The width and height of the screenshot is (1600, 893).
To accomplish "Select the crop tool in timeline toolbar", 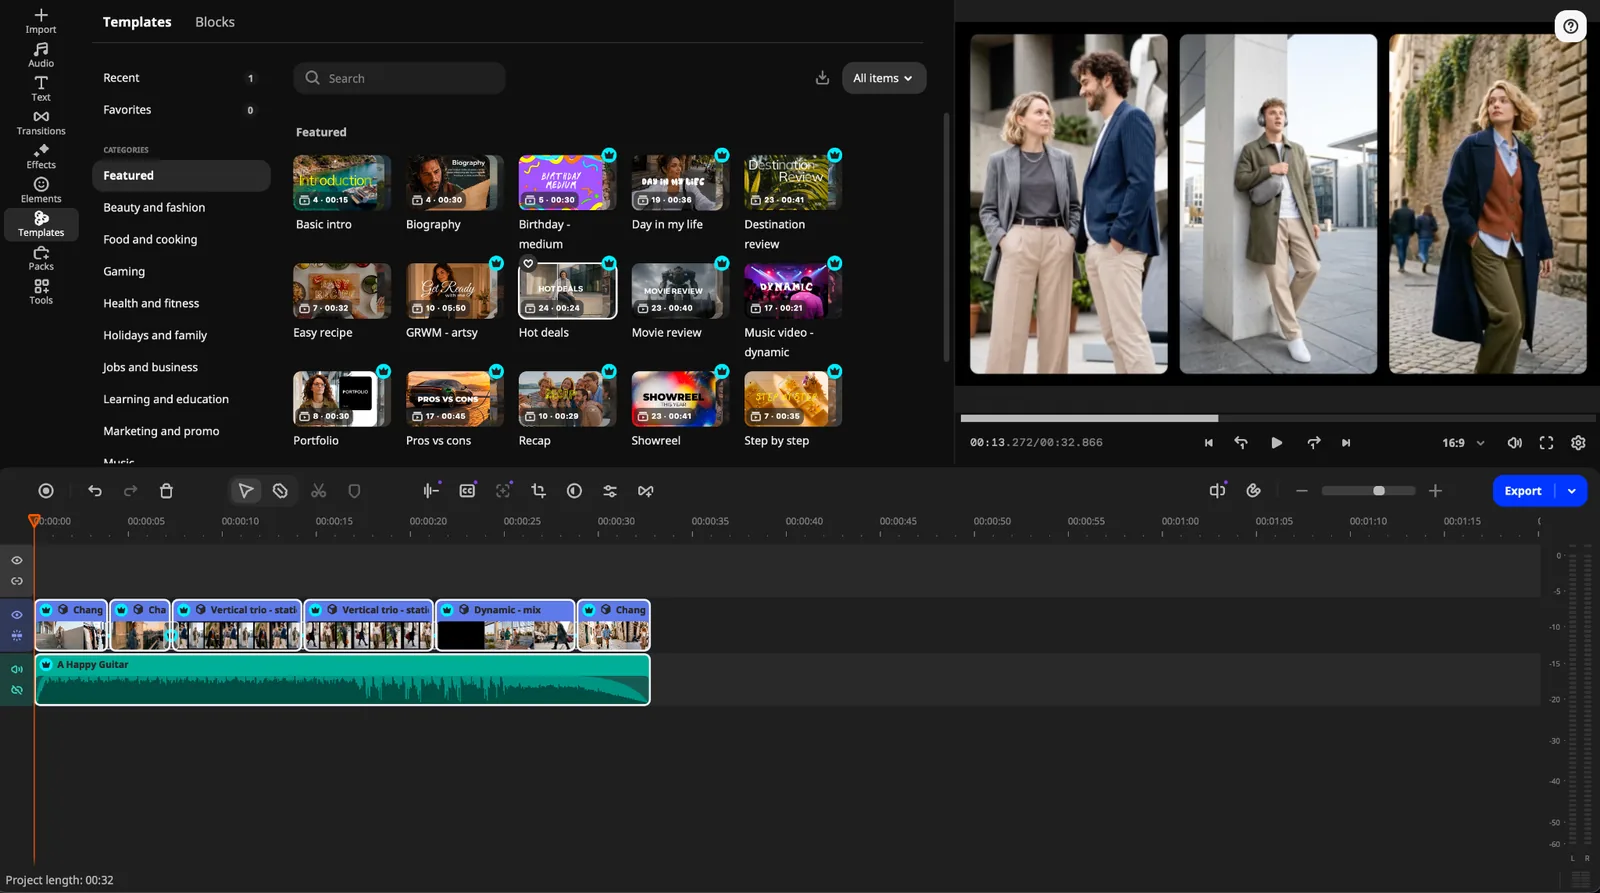I will point(538,491).
